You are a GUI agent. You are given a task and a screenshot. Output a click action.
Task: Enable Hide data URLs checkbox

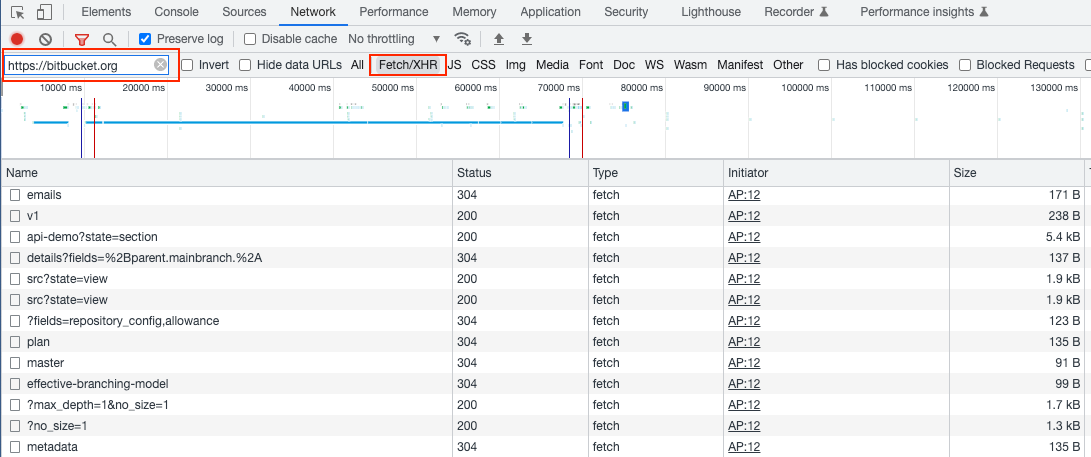click(244, 65)
